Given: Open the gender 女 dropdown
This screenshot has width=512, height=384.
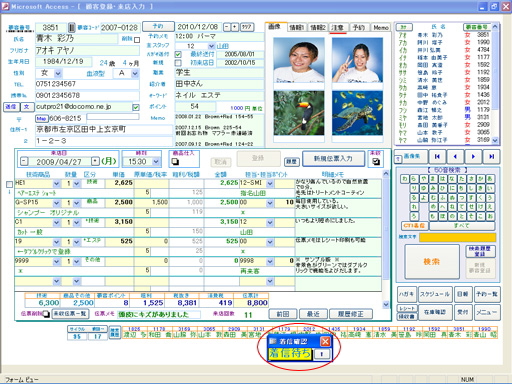Looking at the screenshot, I should [x=58, y=73].
